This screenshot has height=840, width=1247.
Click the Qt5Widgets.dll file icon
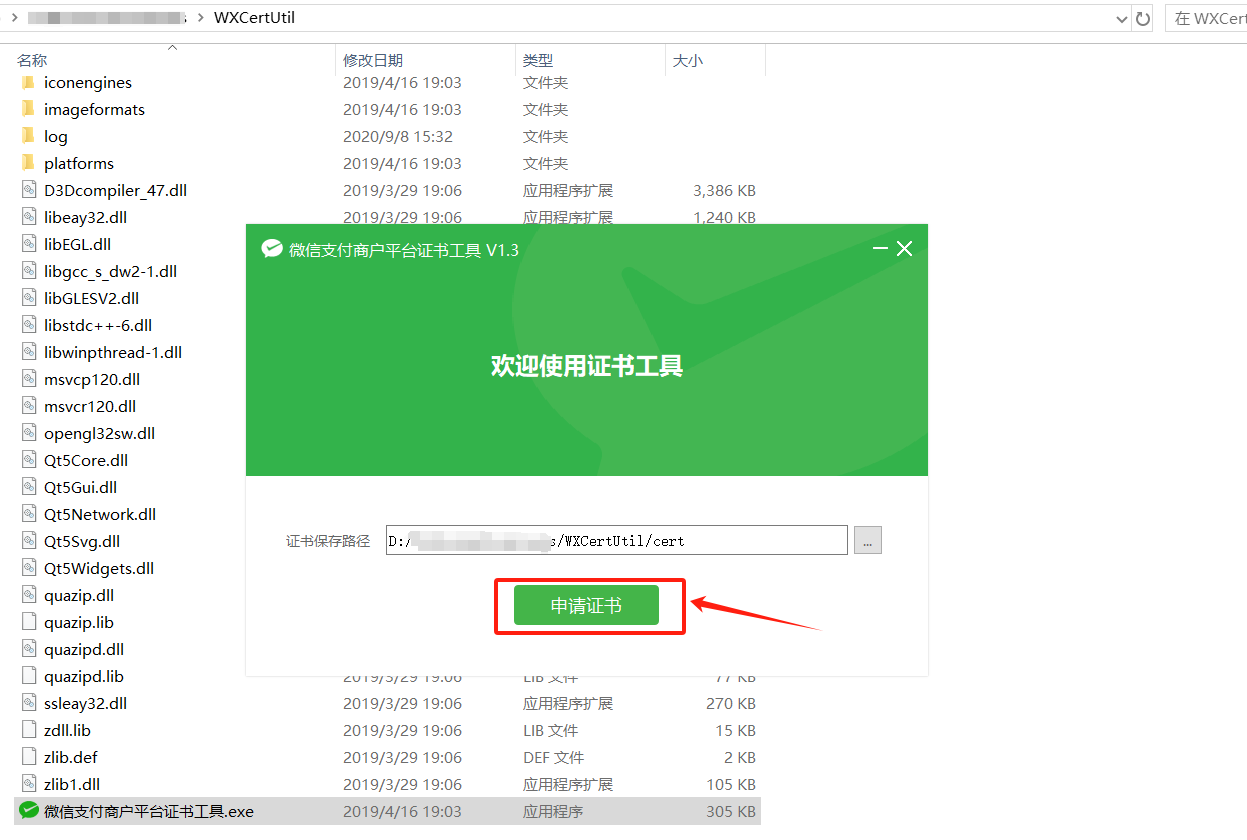point(28,568)
